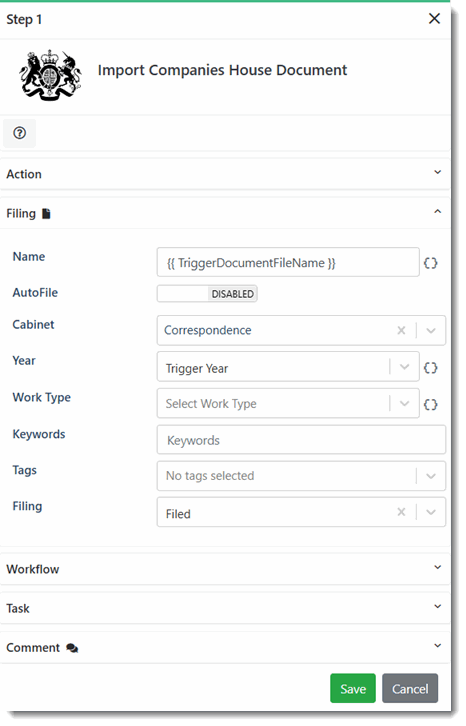466x726 pixels.
Task: Click into the Keywords input field
Action: (301, 440)
